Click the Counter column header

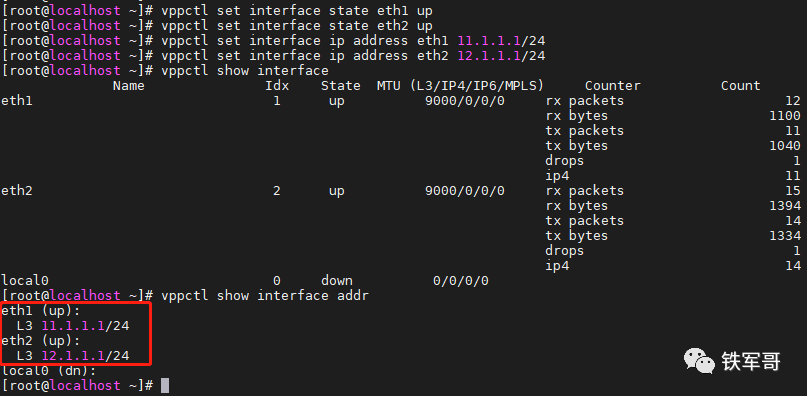point(612,85)
